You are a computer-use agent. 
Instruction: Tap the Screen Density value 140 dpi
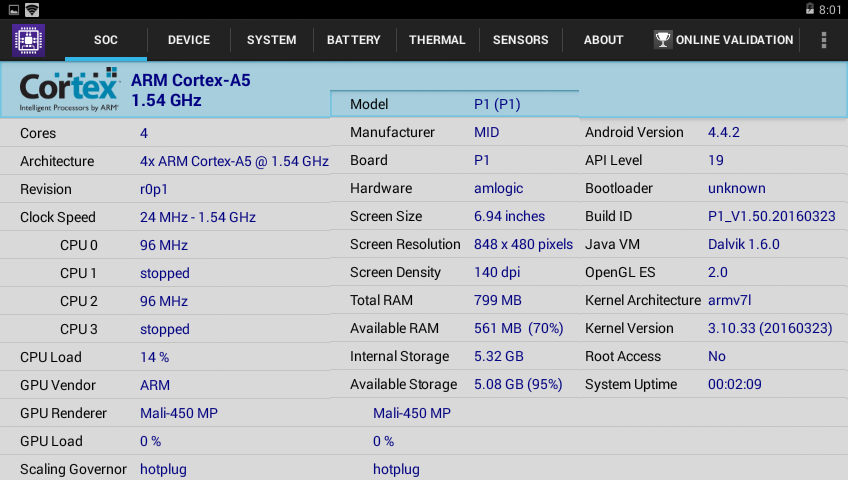497,272
